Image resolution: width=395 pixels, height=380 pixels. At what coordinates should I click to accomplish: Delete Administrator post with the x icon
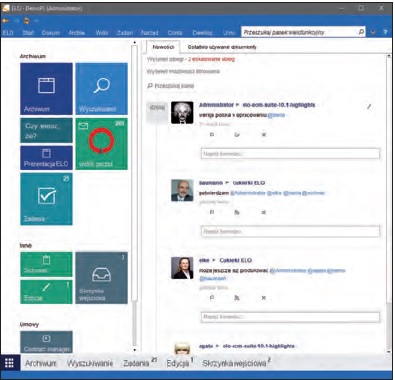point(264,135)
